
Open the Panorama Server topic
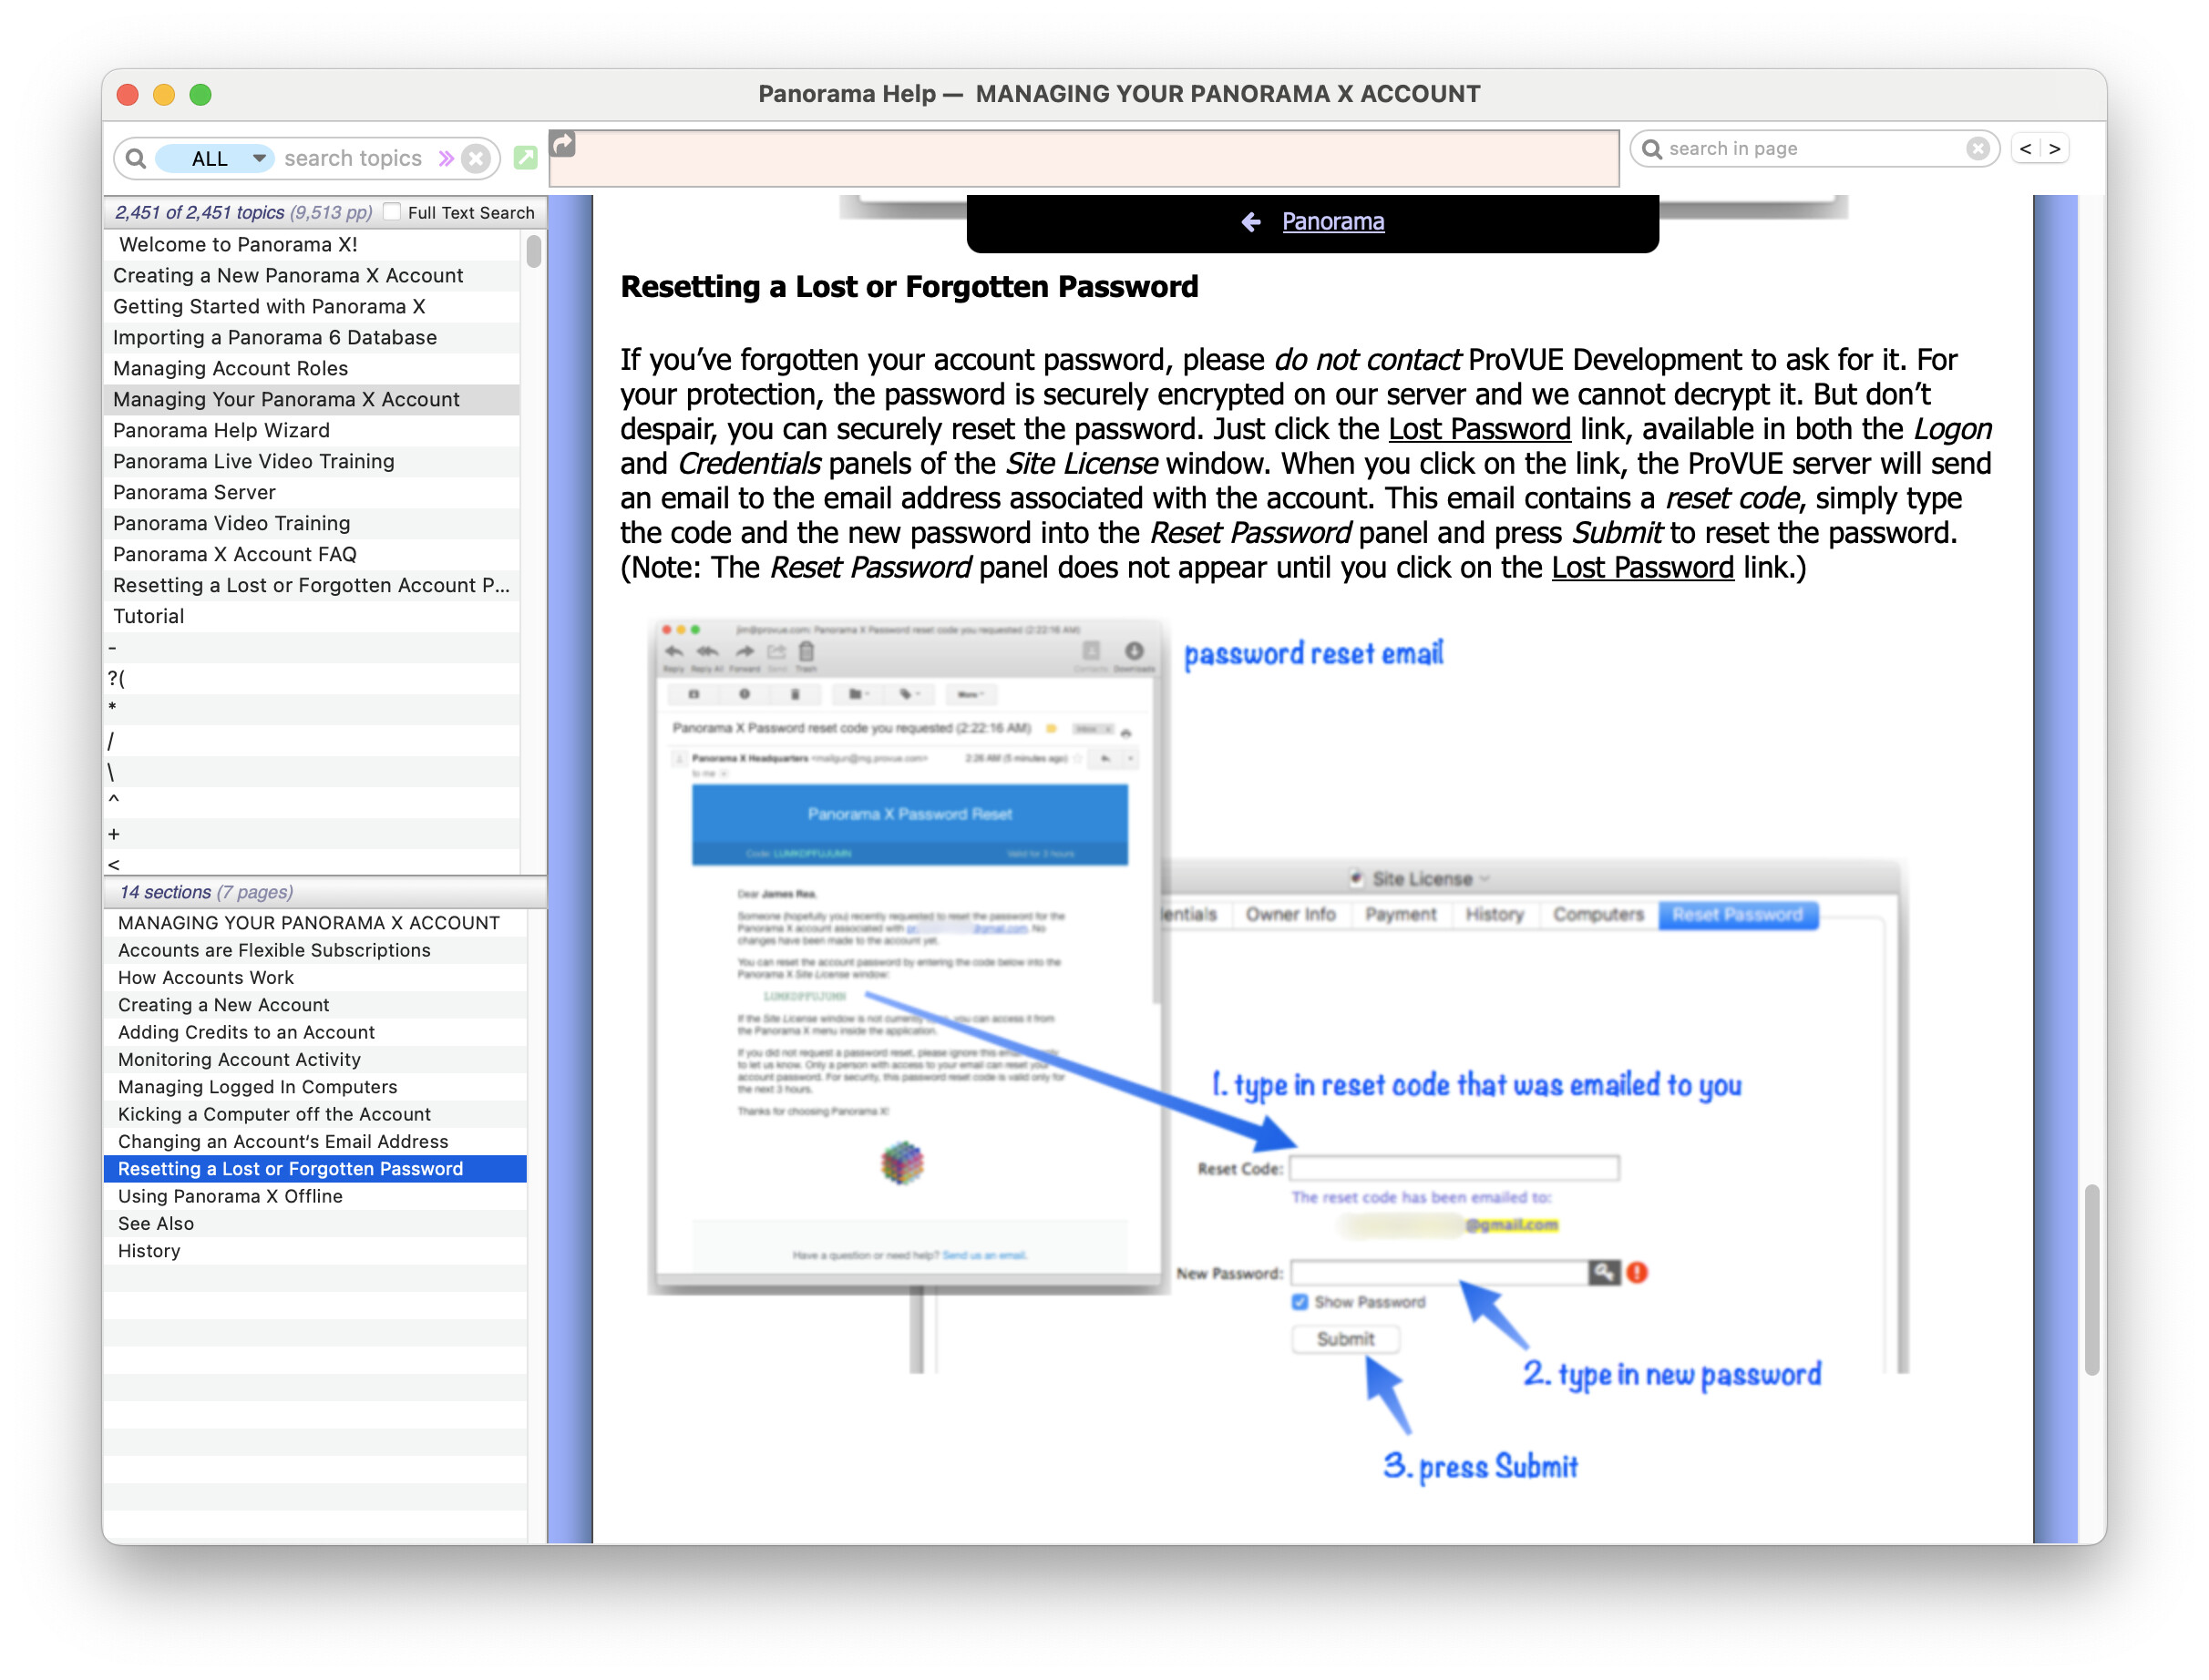coord(194,492)
